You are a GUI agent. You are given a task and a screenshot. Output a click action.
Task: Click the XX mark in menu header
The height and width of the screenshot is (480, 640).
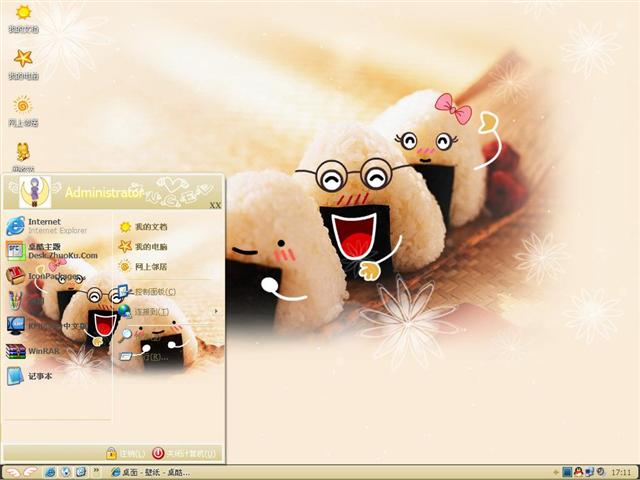215,205
